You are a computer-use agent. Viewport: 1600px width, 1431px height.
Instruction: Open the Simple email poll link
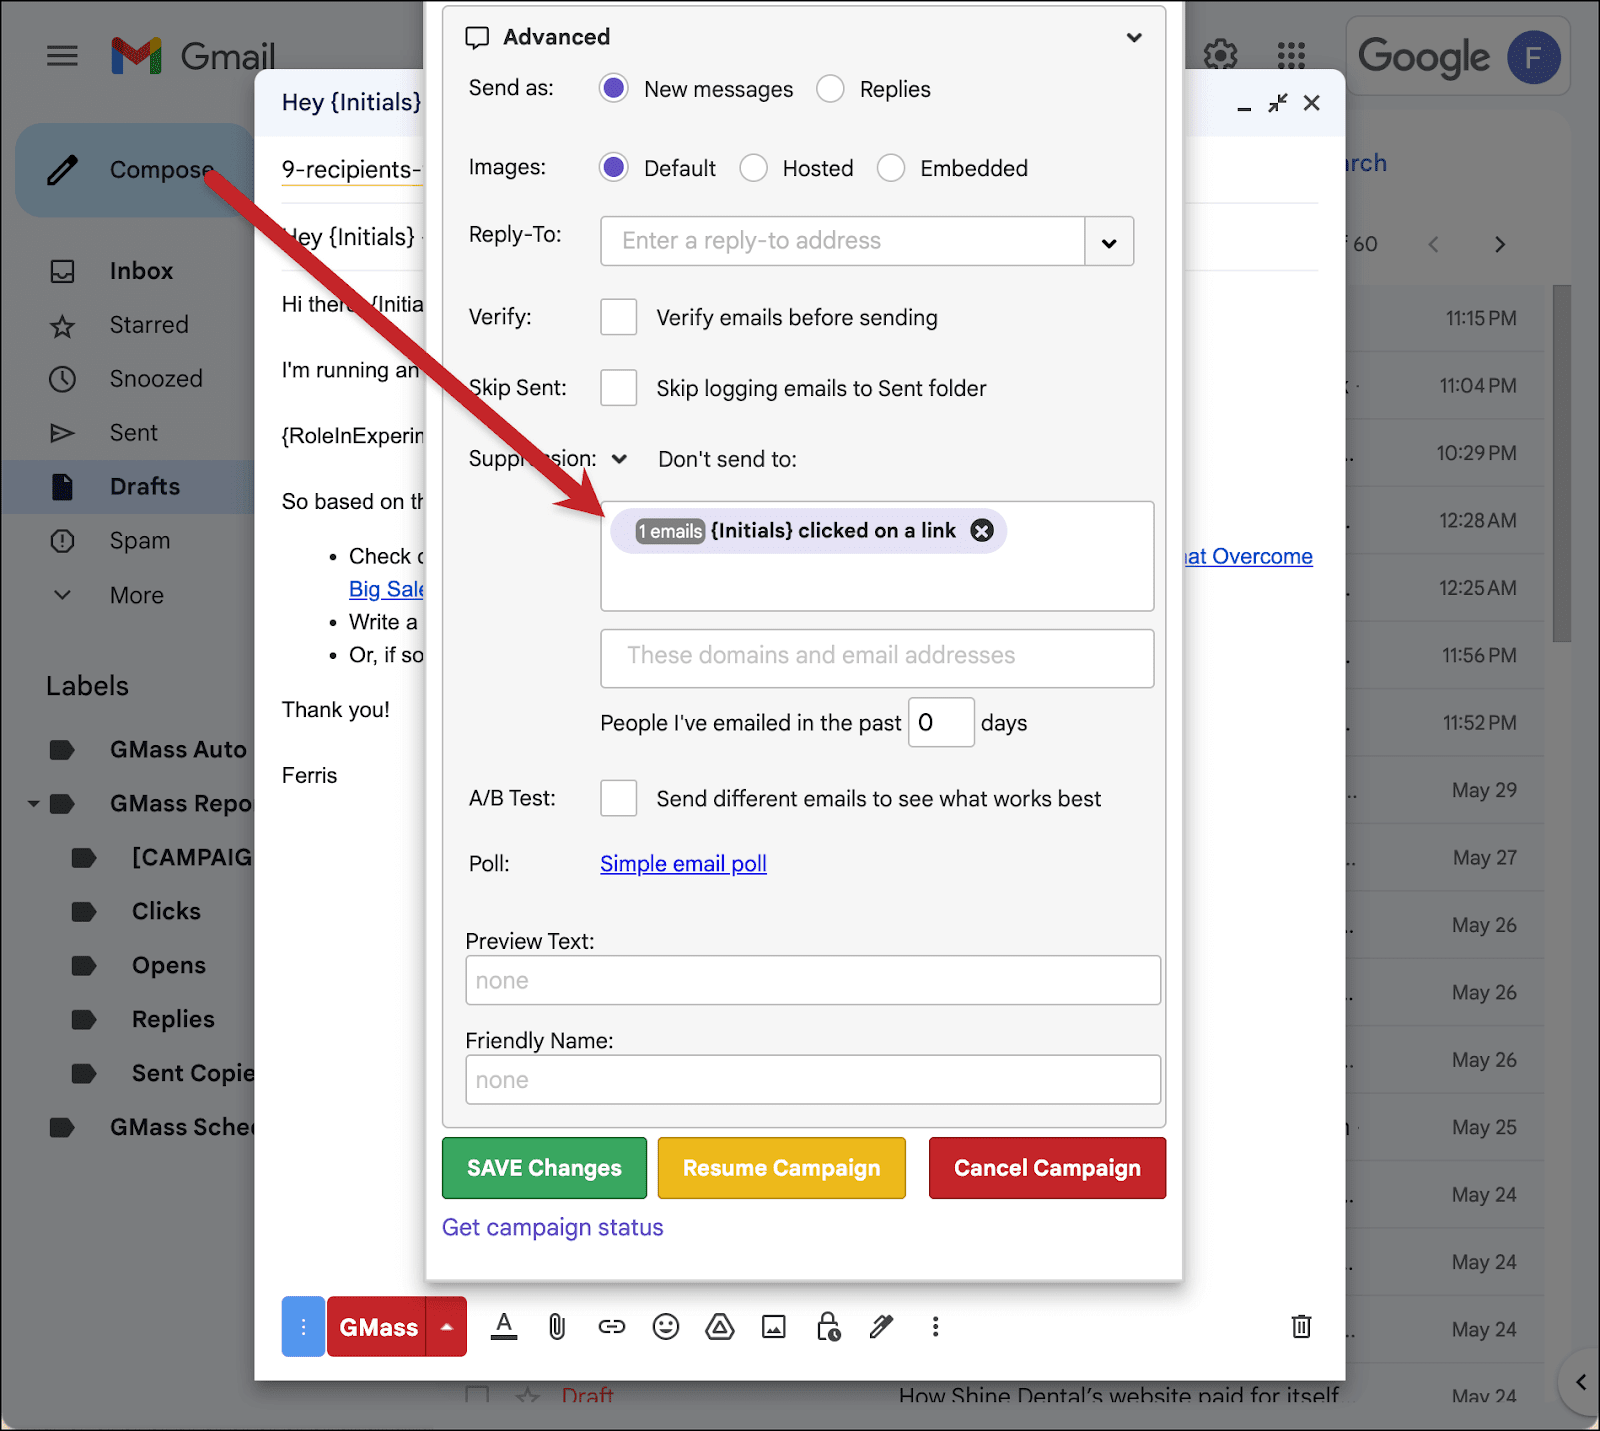[683, 863]
